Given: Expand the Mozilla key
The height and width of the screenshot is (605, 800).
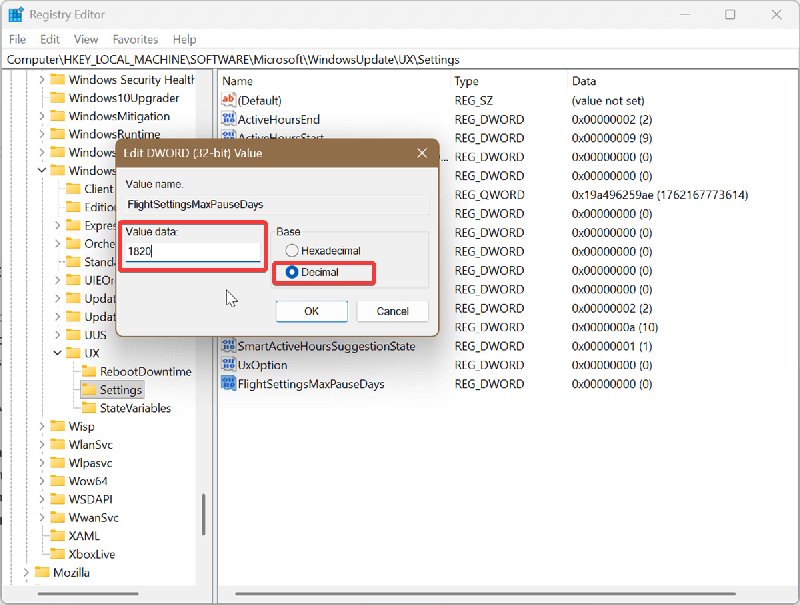Looking at the screenshot, I should [x=26, y=572].
